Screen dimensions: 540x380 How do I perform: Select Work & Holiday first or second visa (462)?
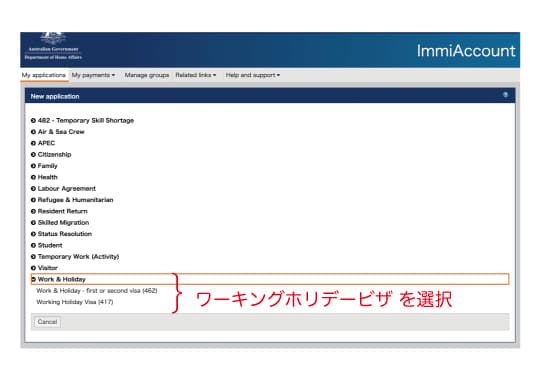[x=97, y=290]
